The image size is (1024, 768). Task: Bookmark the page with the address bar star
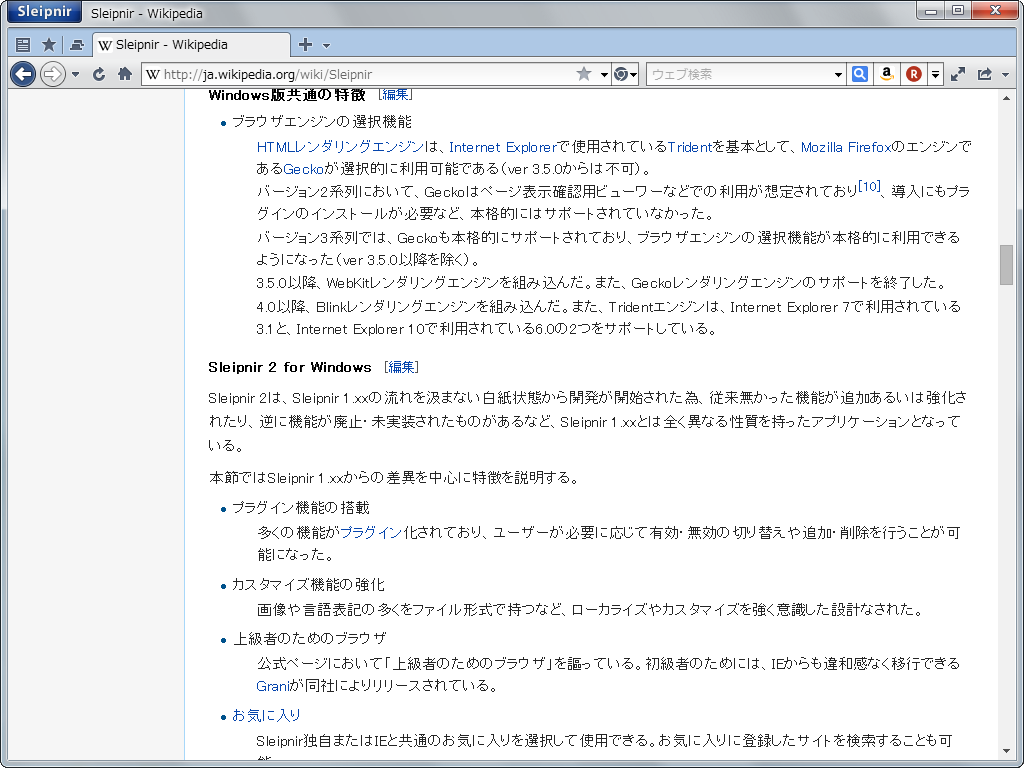pyautogui.click(x=584, y=74)
